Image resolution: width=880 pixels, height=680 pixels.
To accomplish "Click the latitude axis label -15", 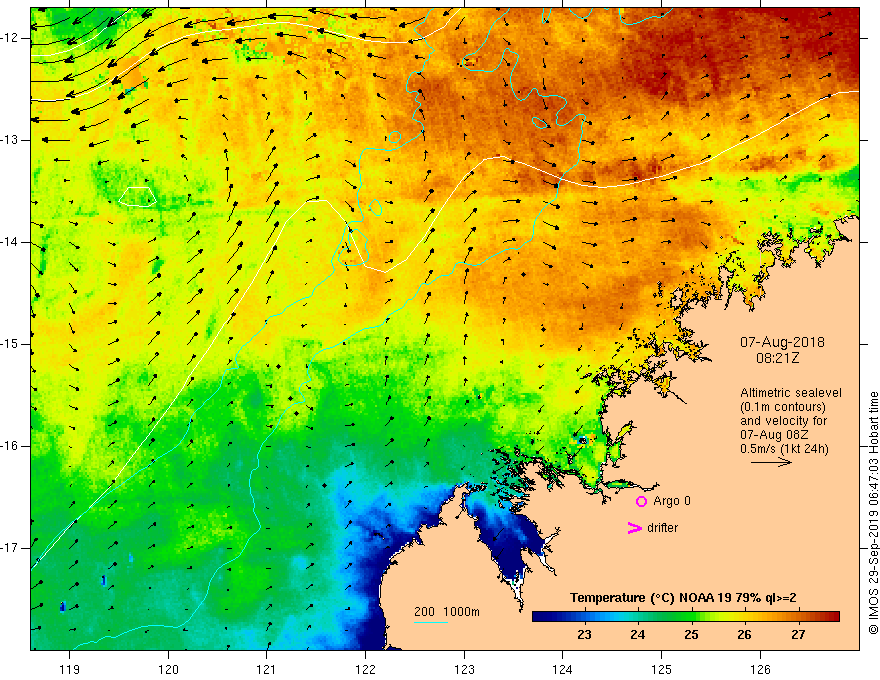I will [x=10, y=344].
